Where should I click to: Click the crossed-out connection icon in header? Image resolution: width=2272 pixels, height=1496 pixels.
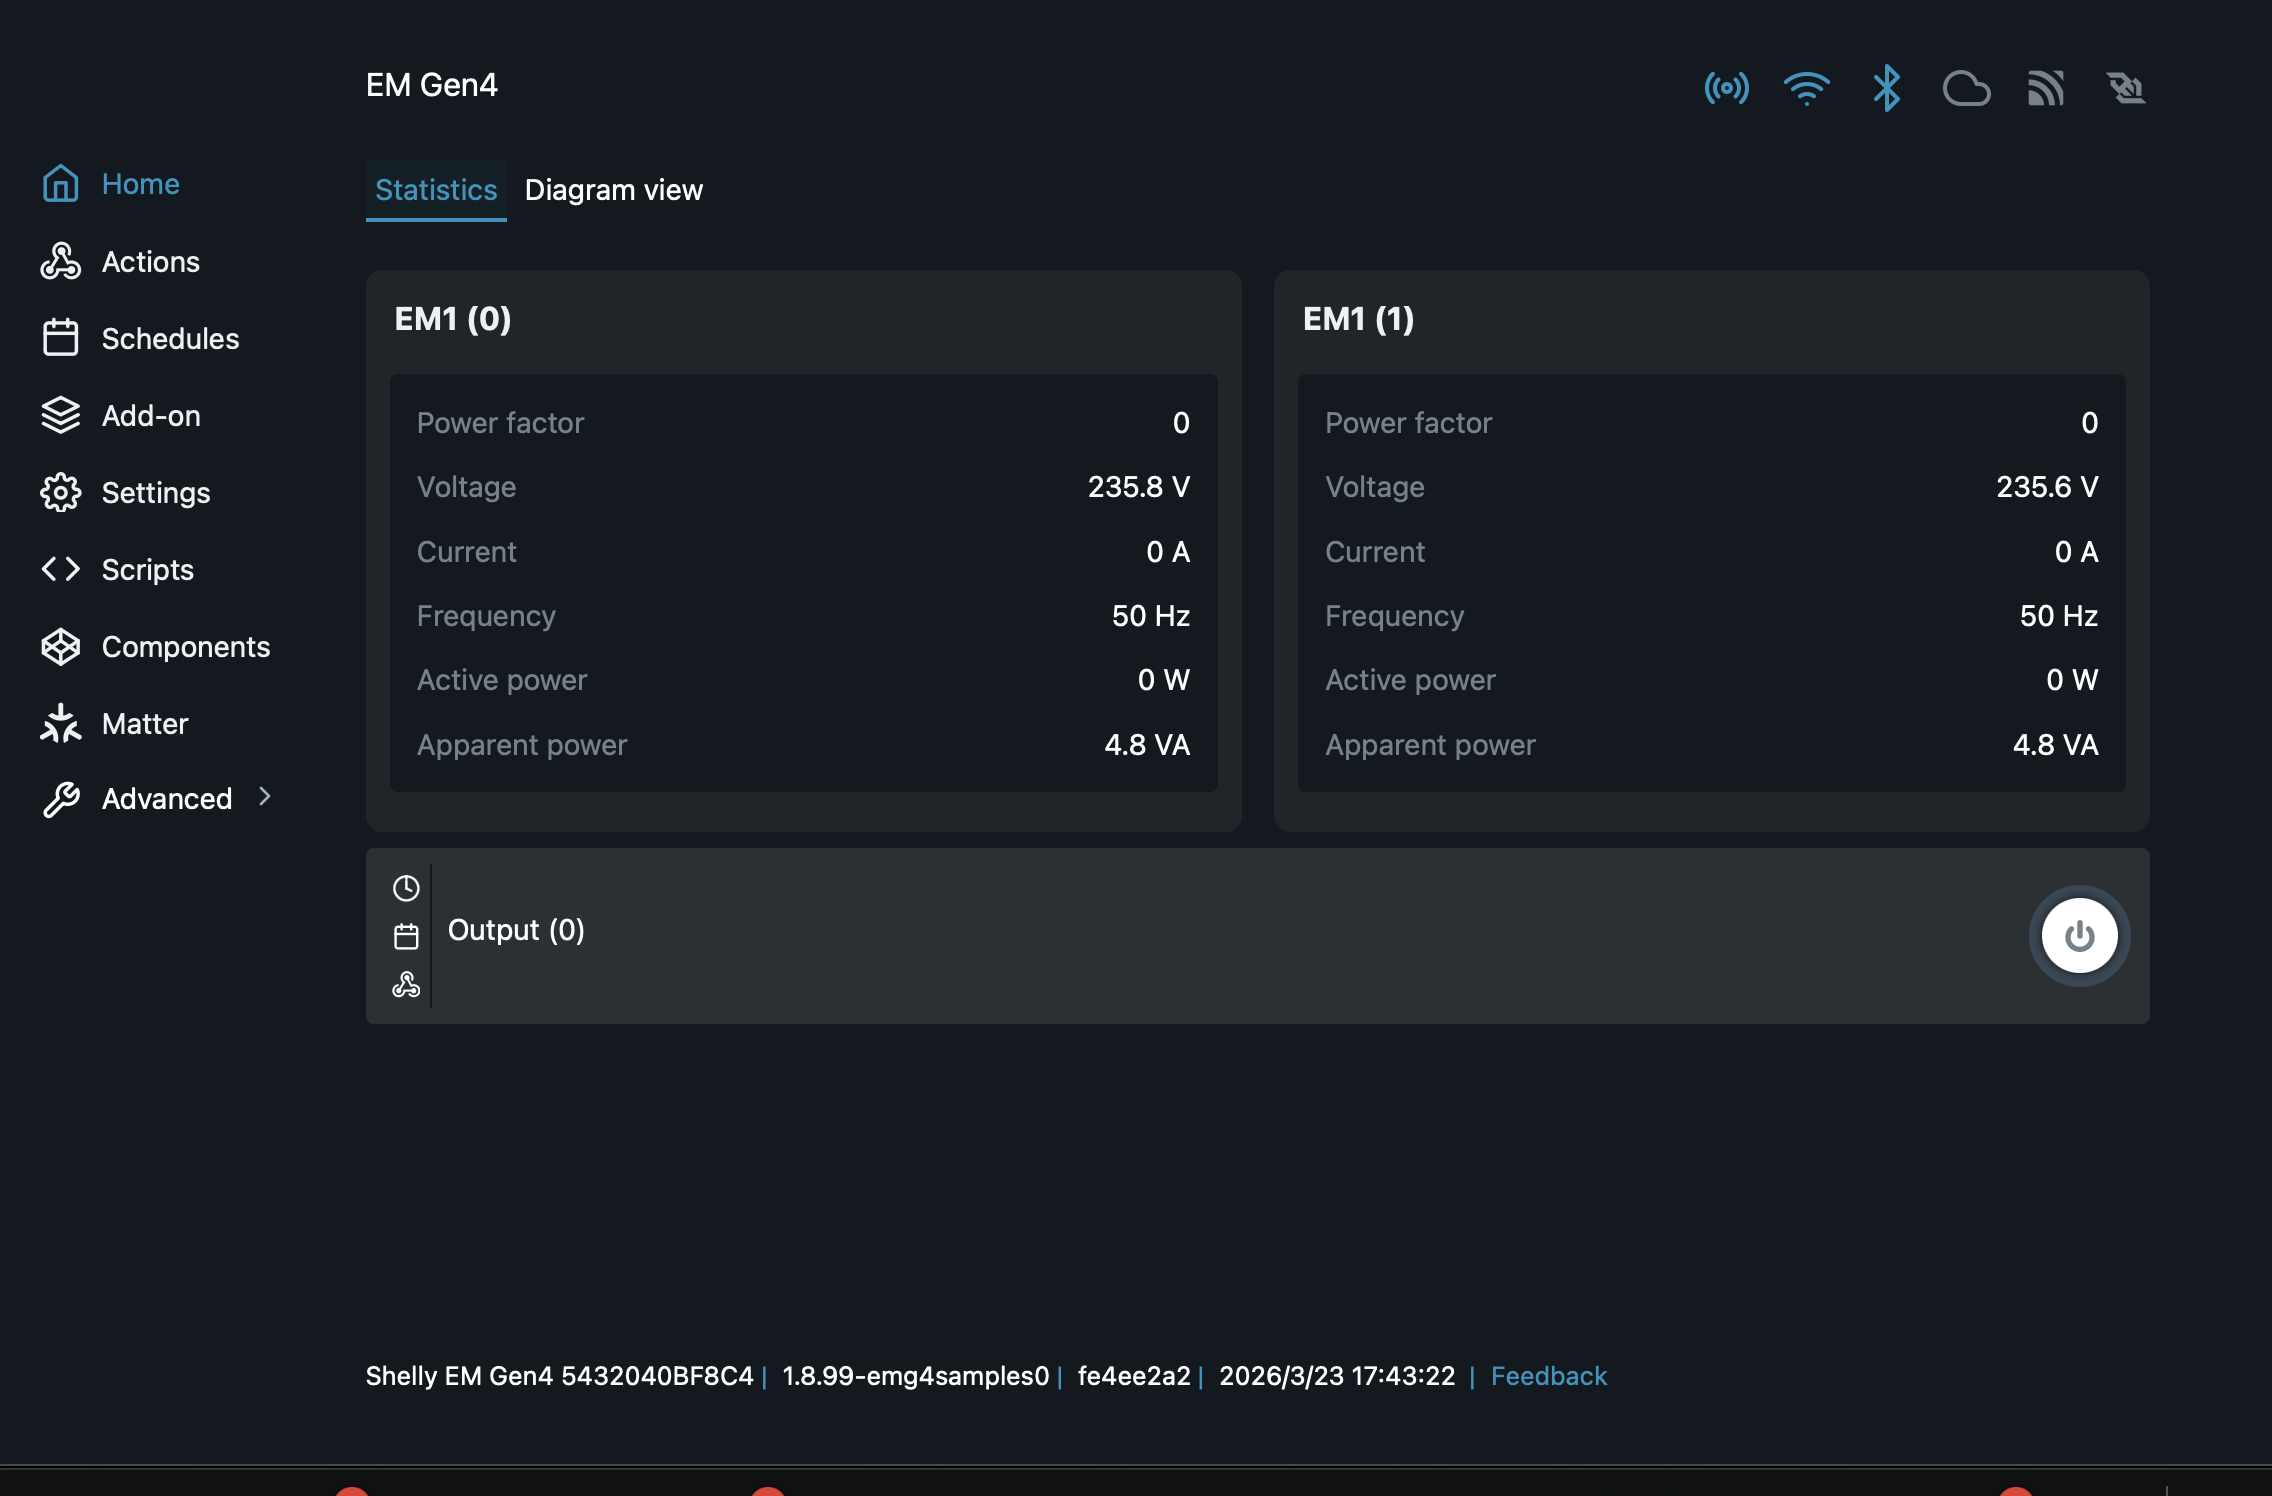[x=2126, y=88]
